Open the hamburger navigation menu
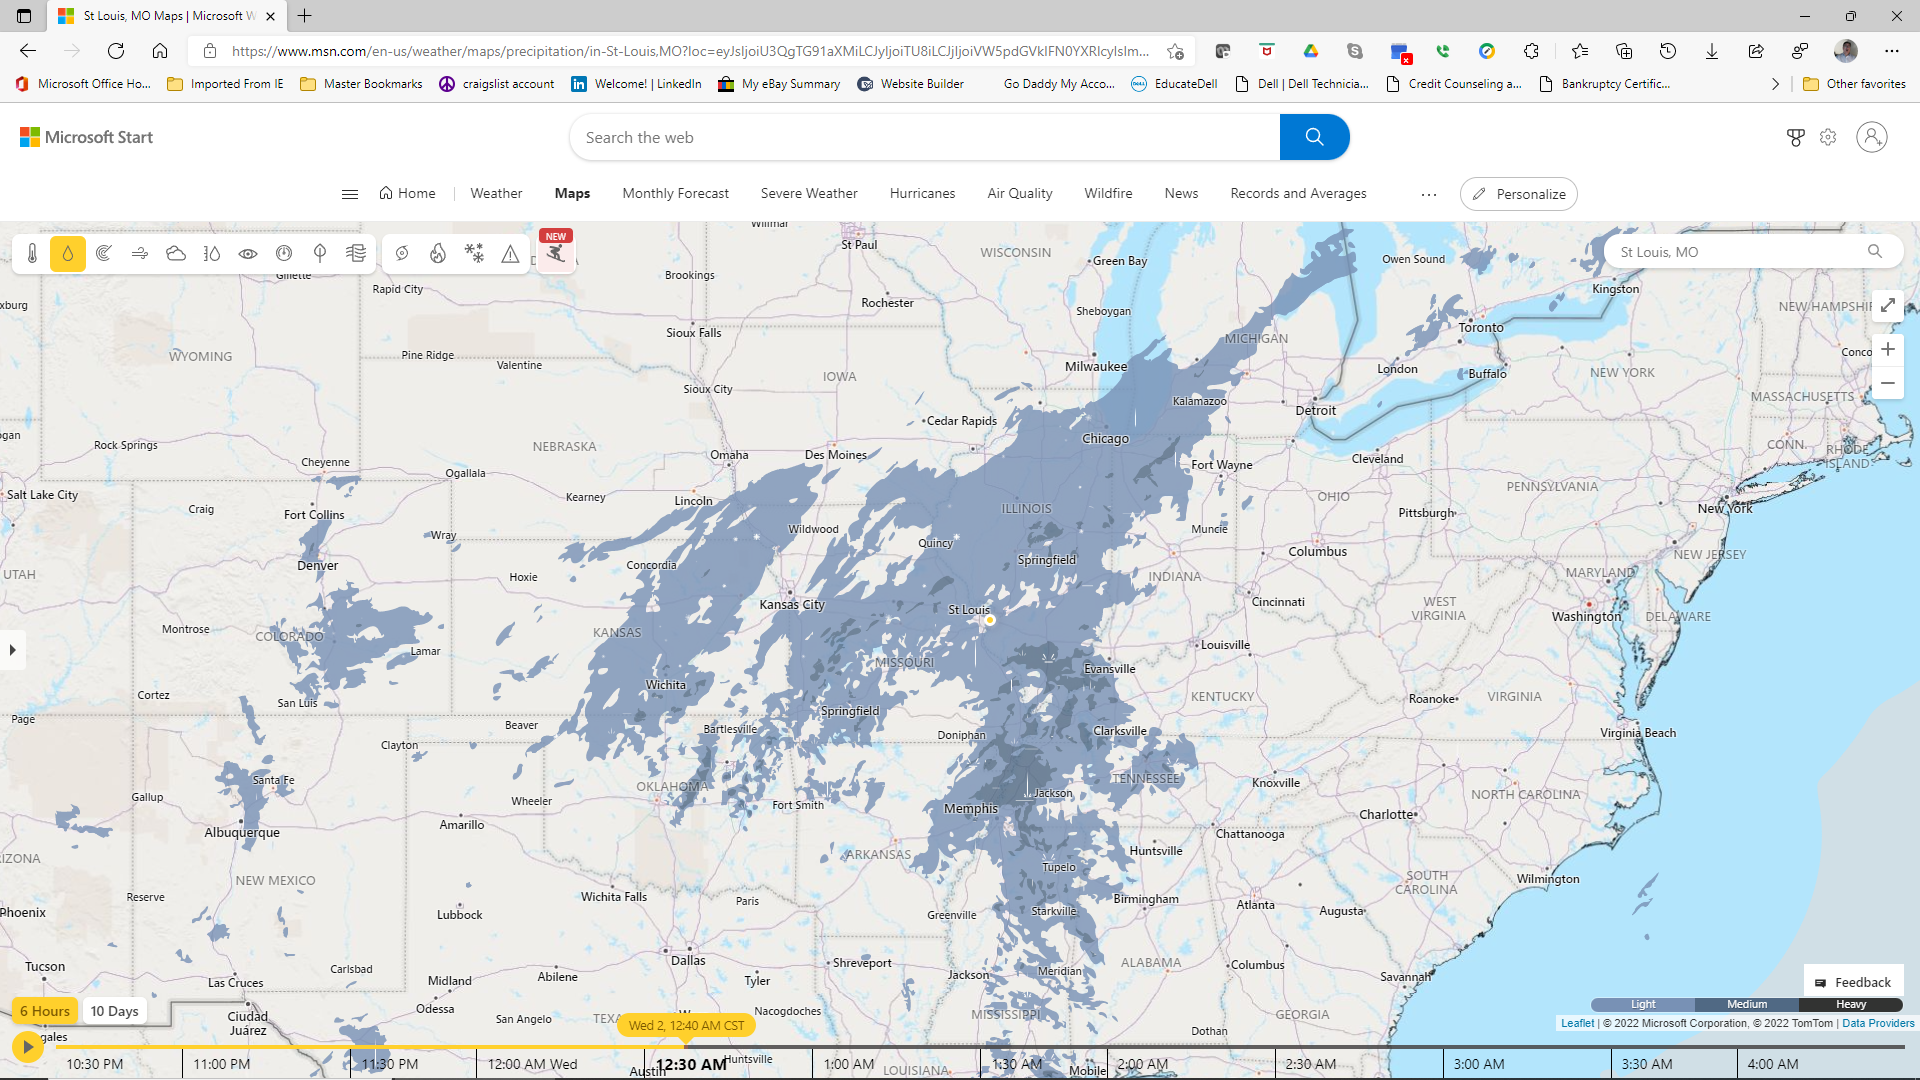This screenshot has height=1080, width=1920. click(350, 194)
